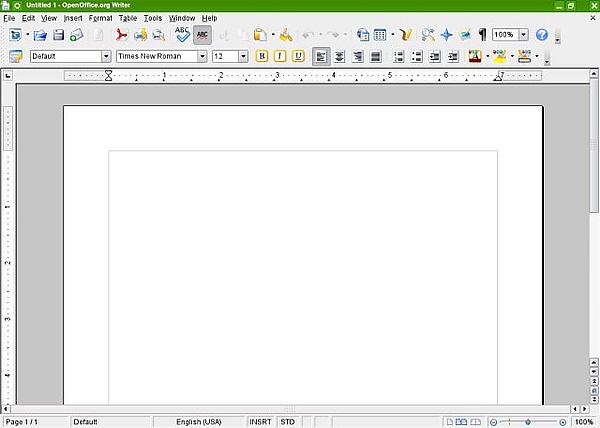Open the Styles and Formatting window icon
The height and width of the screenshot is (428, 600).
[15, 56]
